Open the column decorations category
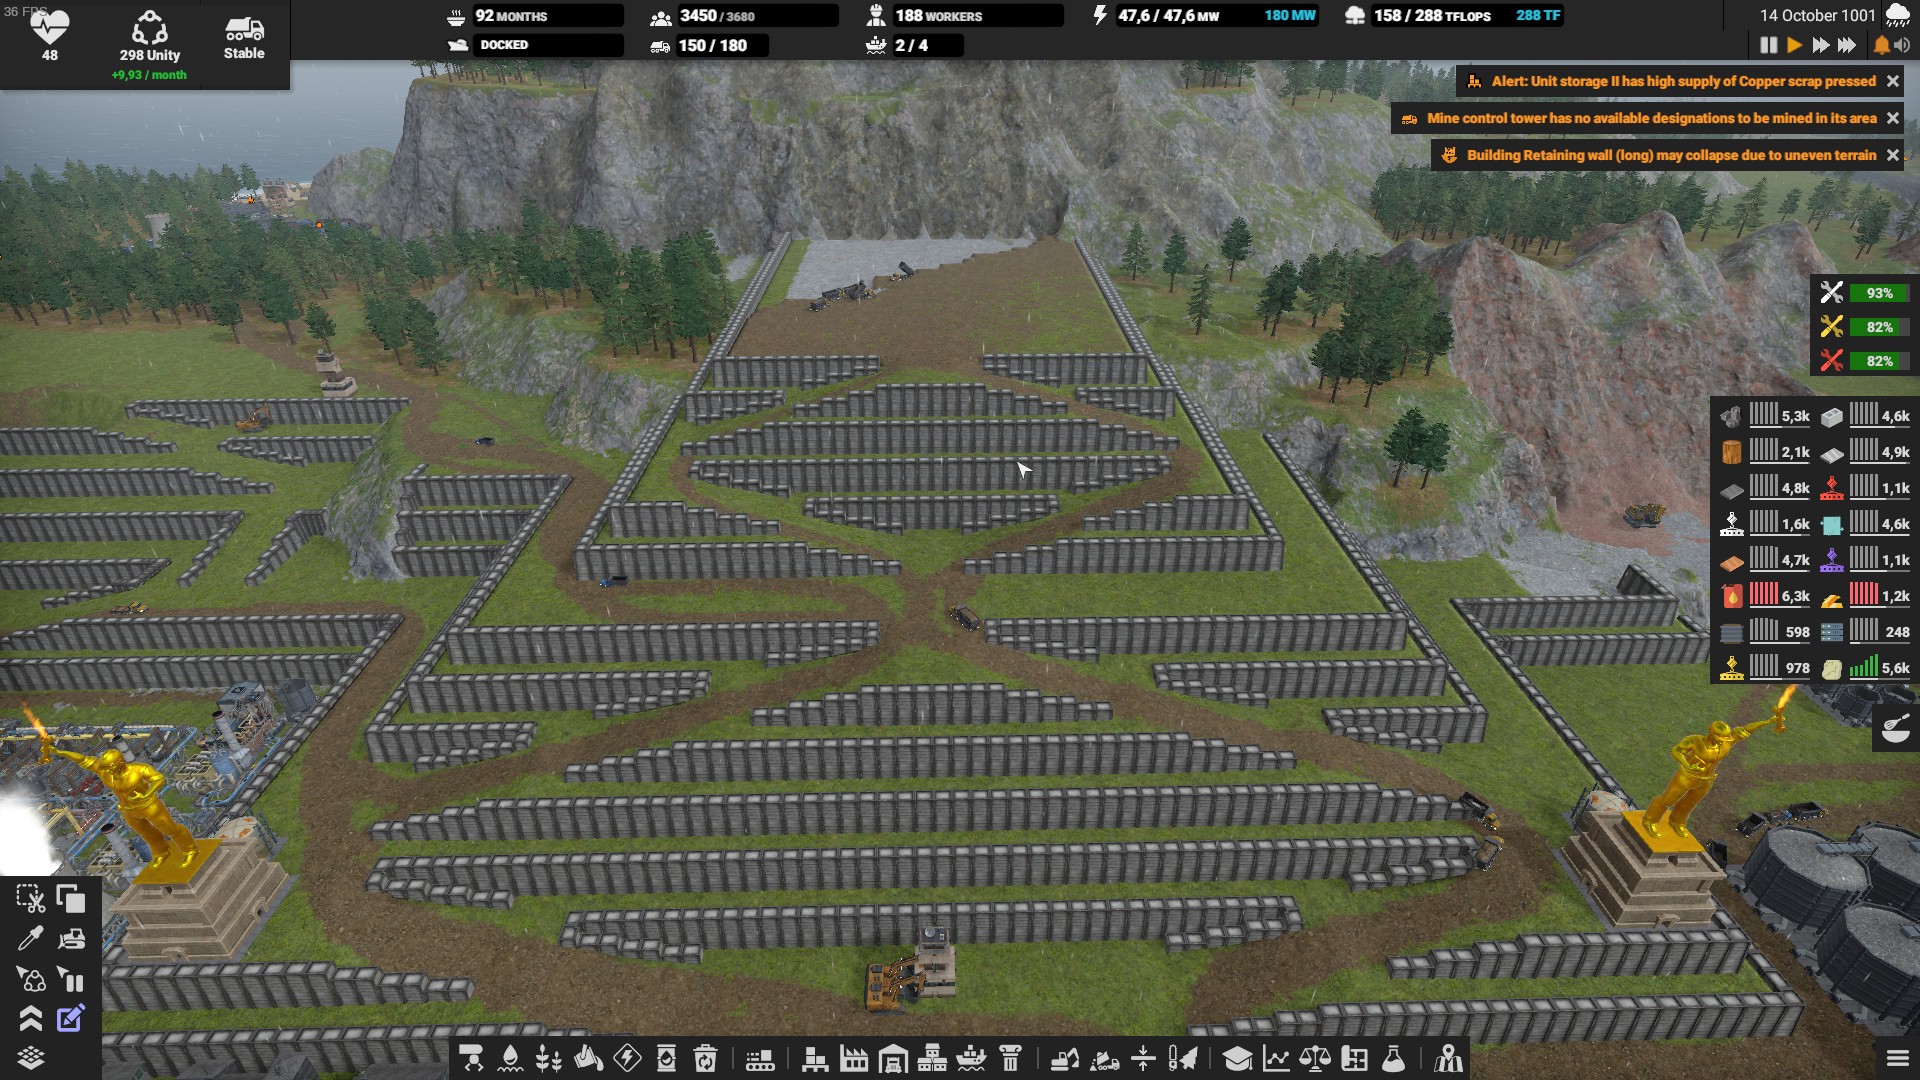This screenshot has width=1920, height=1080. point(1010,1058)
